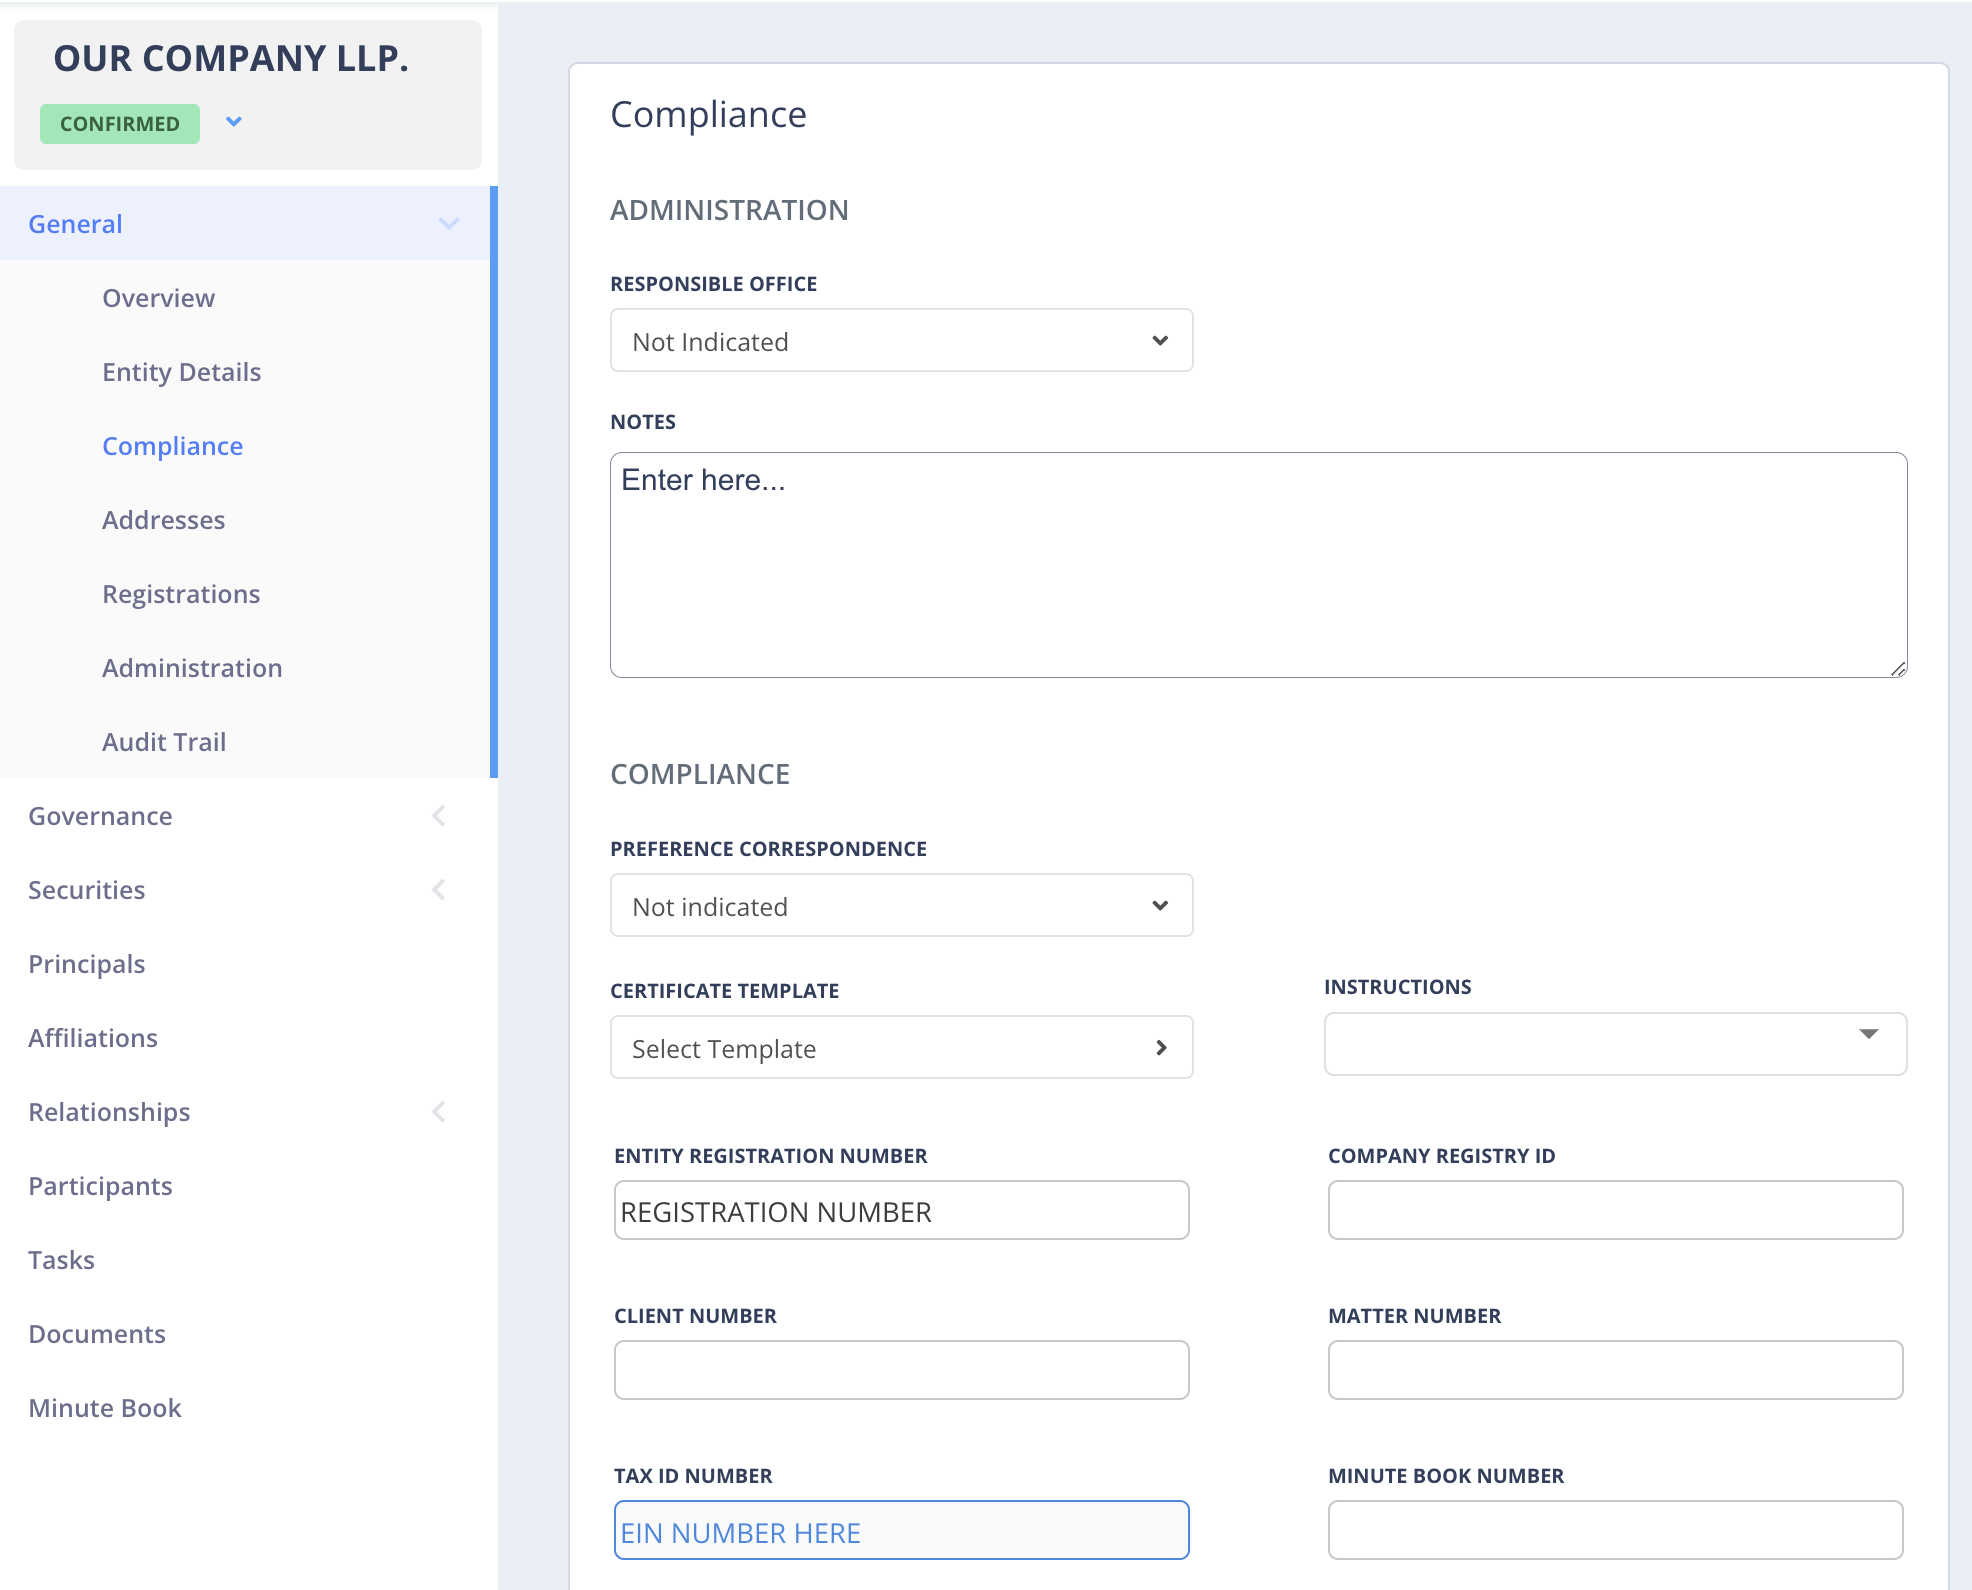Screen dimensions: 1972x1590
Task: Go to the Entity Details page
Action: 181,372
